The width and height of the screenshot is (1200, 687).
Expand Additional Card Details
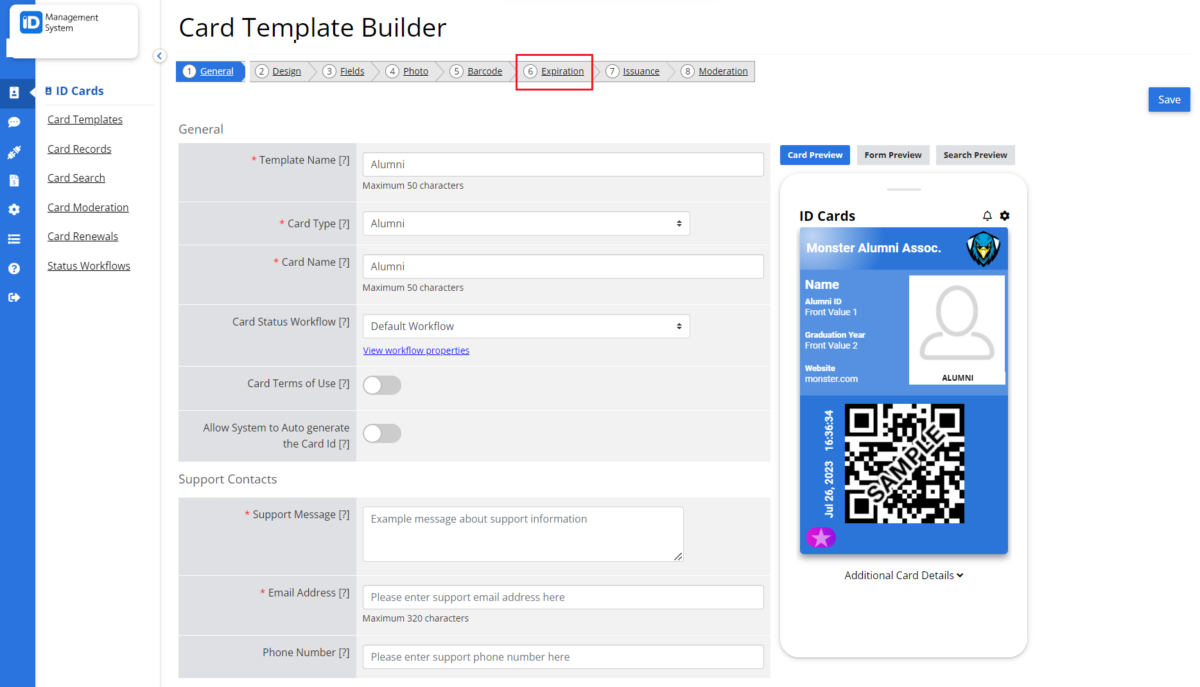point(903,575)
